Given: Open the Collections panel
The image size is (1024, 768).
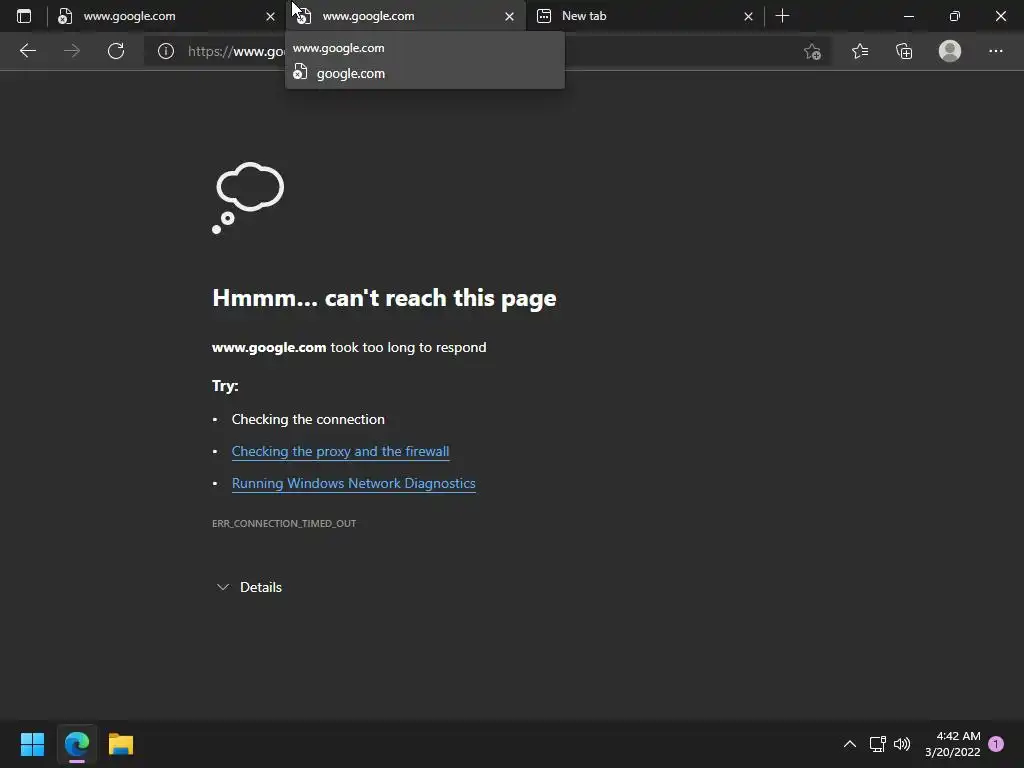Looking at the screenshot, I should pos(904,51).
